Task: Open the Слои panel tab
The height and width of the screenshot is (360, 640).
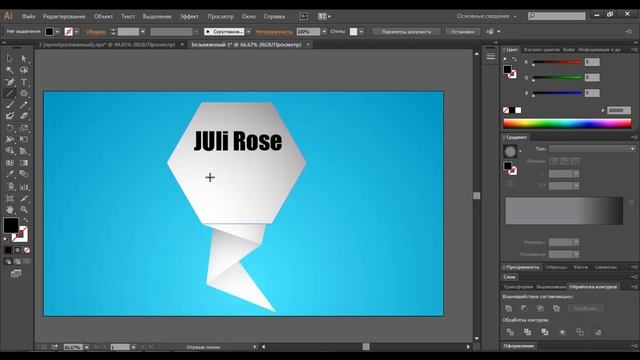Action: point(509,277)
